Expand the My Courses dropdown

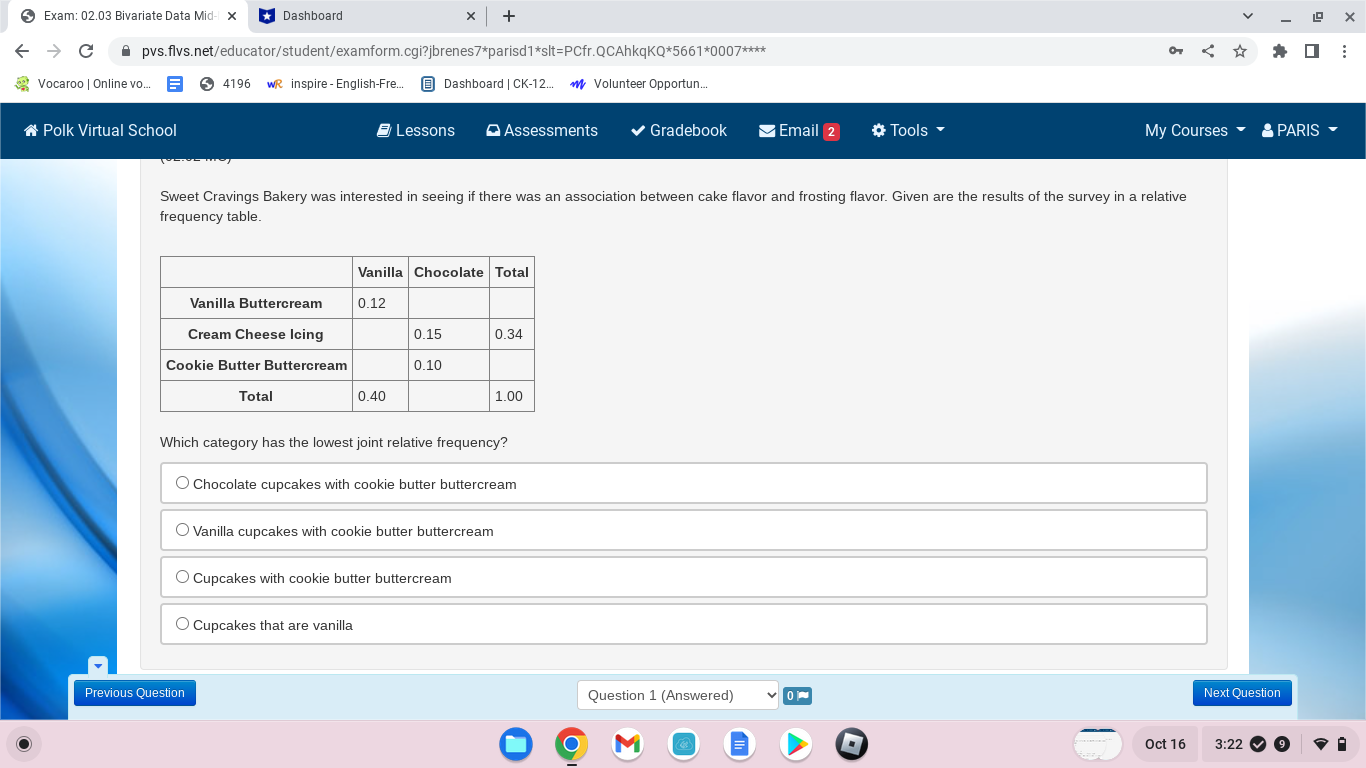pyautogui.click(x=1195, y=130)
